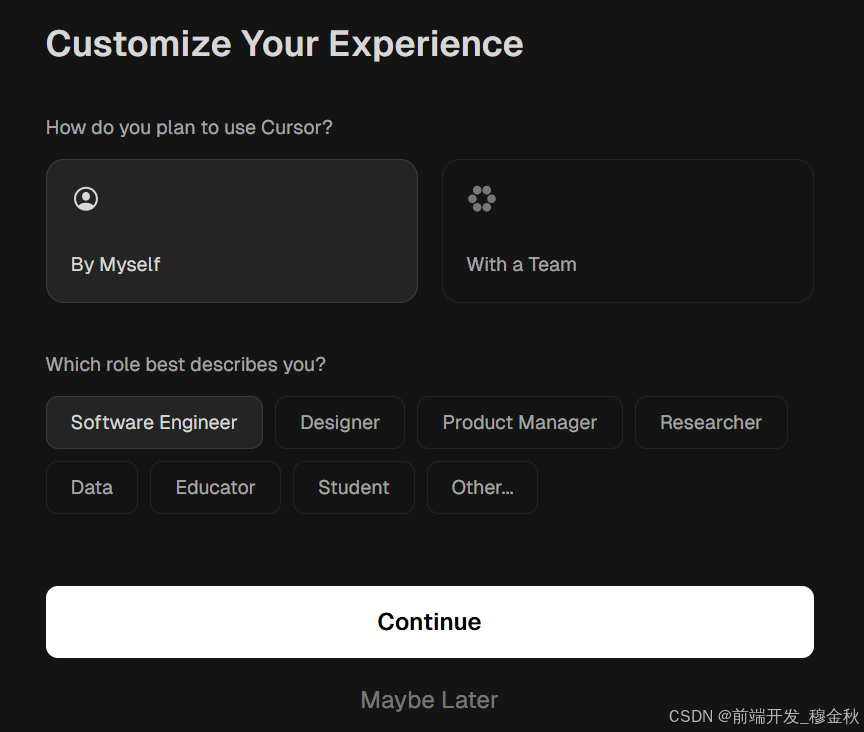The height and width of the screenshot is (732, 864).
Task: Choose the Student role
Action: tap(354, 487)
